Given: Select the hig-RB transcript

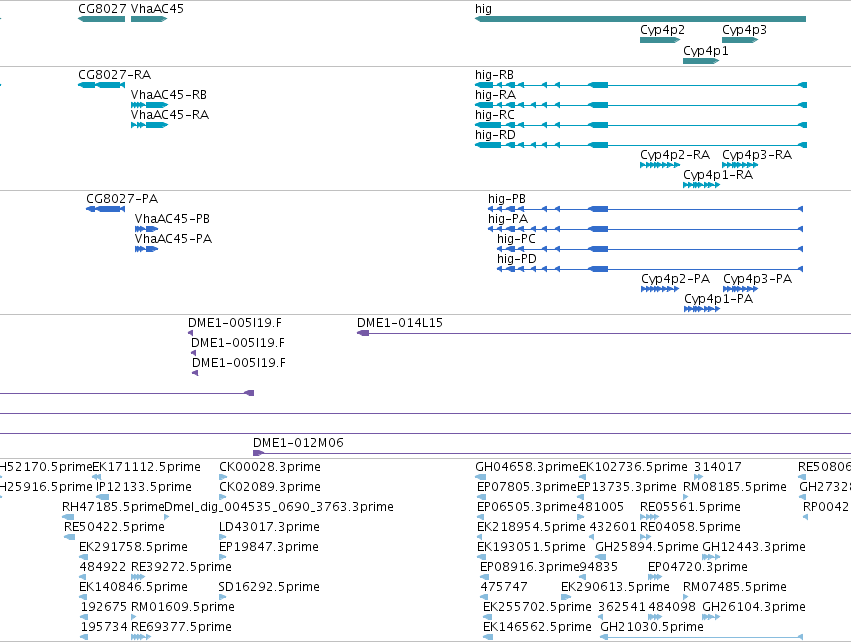Looking at the screenshot, I should pos(494,75).
